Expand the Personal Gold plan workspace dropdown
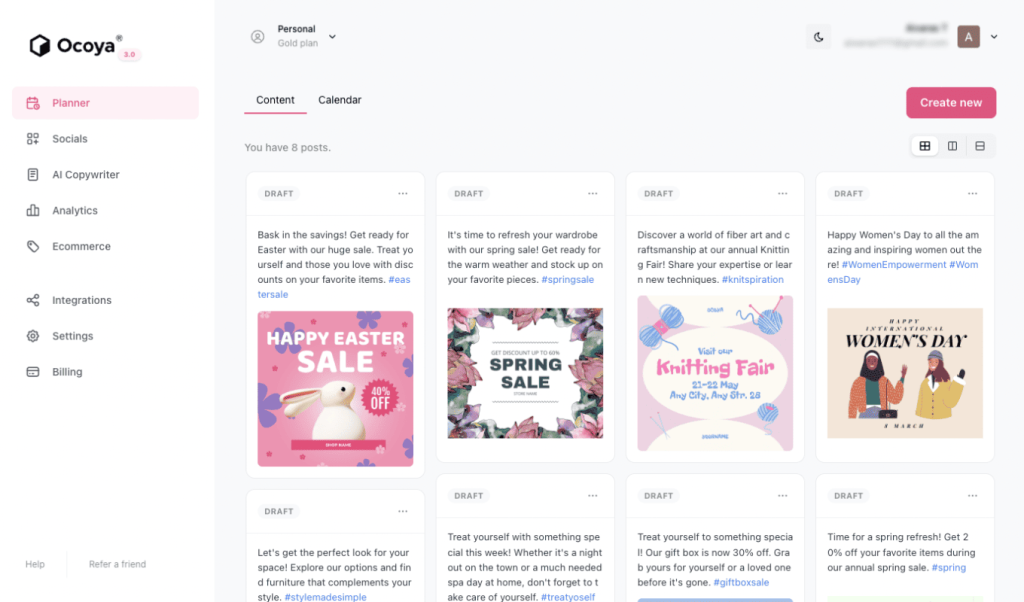 [332, 37]
